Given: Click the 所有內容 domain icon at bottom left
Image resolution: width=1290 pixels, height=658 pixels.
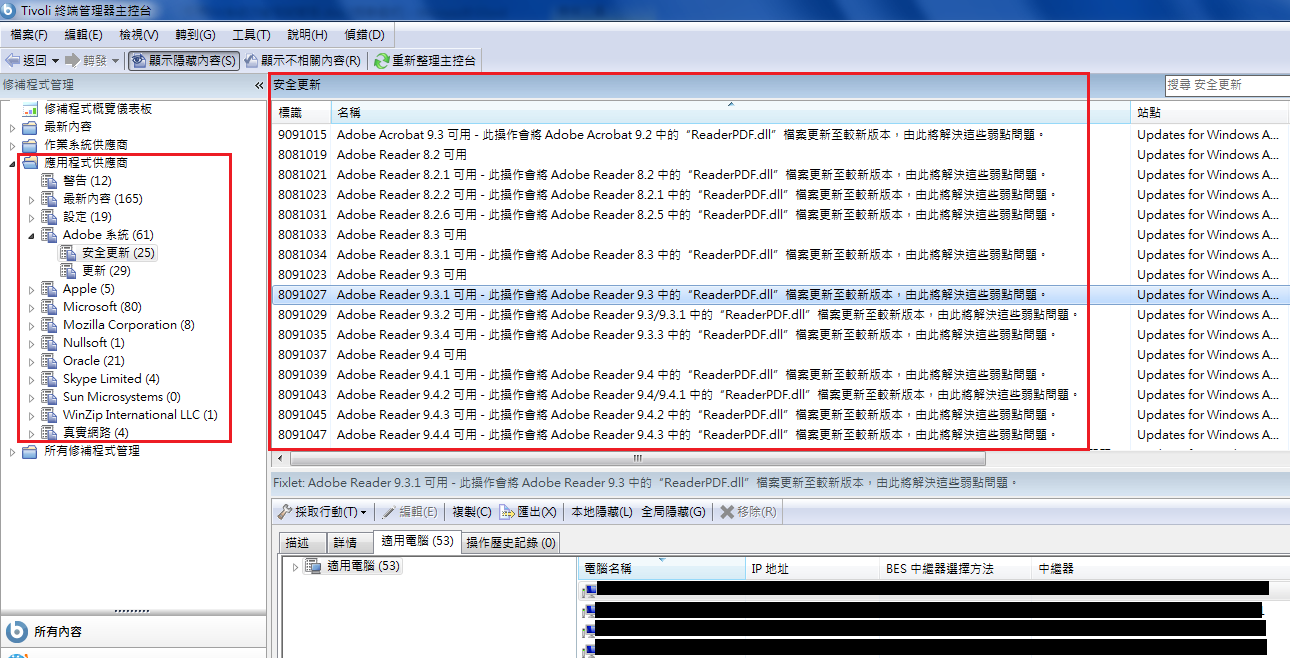Looking at the screenshot, I should (x=17, y=631).
